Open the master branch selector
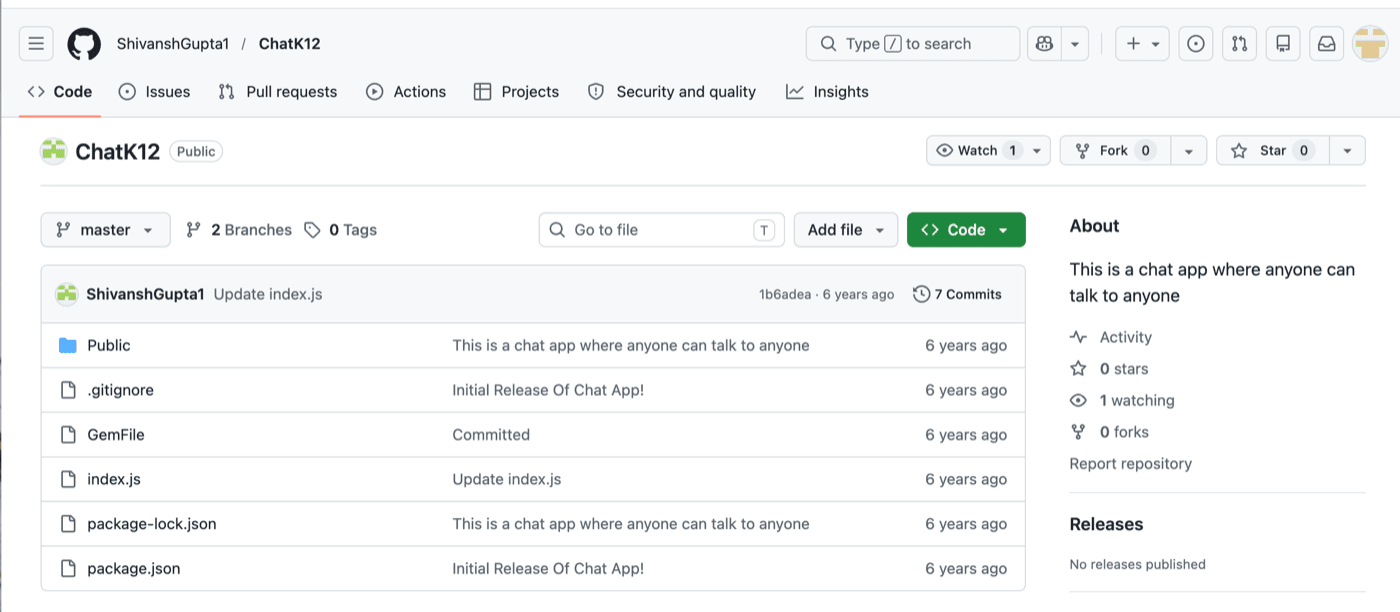1400x612 pixels. point(105,230)
